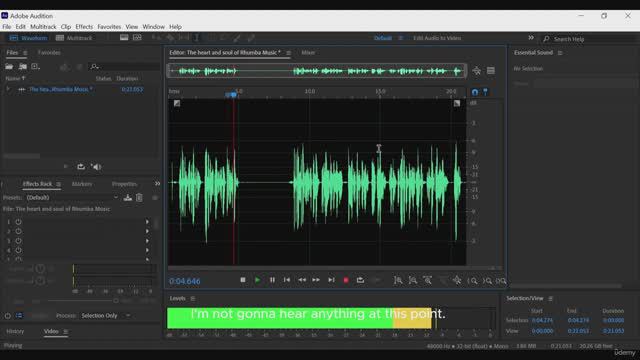Show spectral frequency display icon
640x360 pixels.
pyautogui.click(x=124, y=38)
